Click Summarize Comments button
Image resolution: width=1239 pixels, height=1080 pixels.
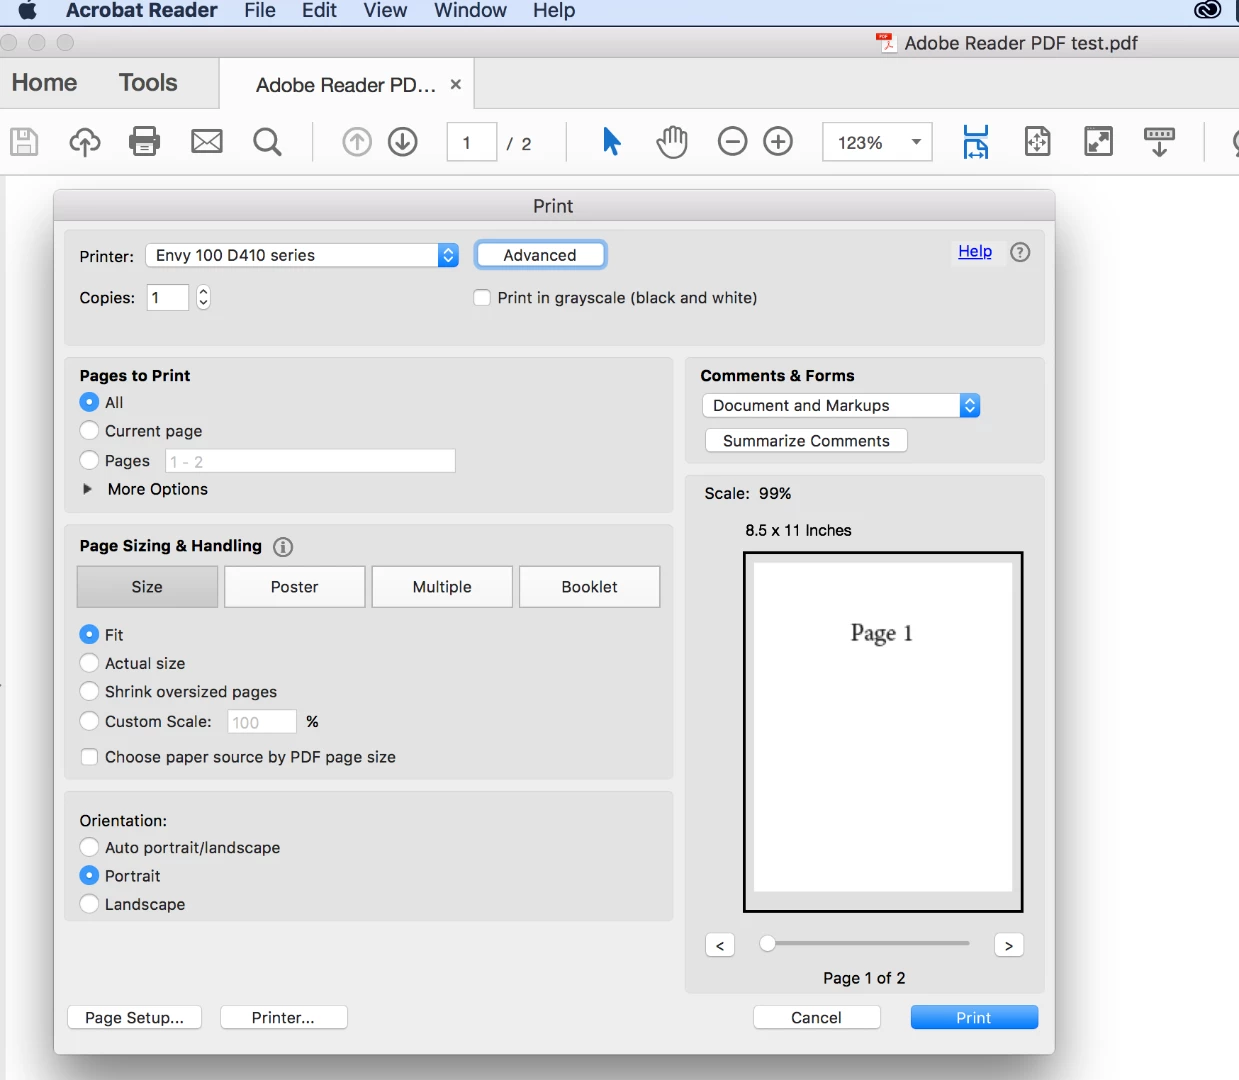806,441
